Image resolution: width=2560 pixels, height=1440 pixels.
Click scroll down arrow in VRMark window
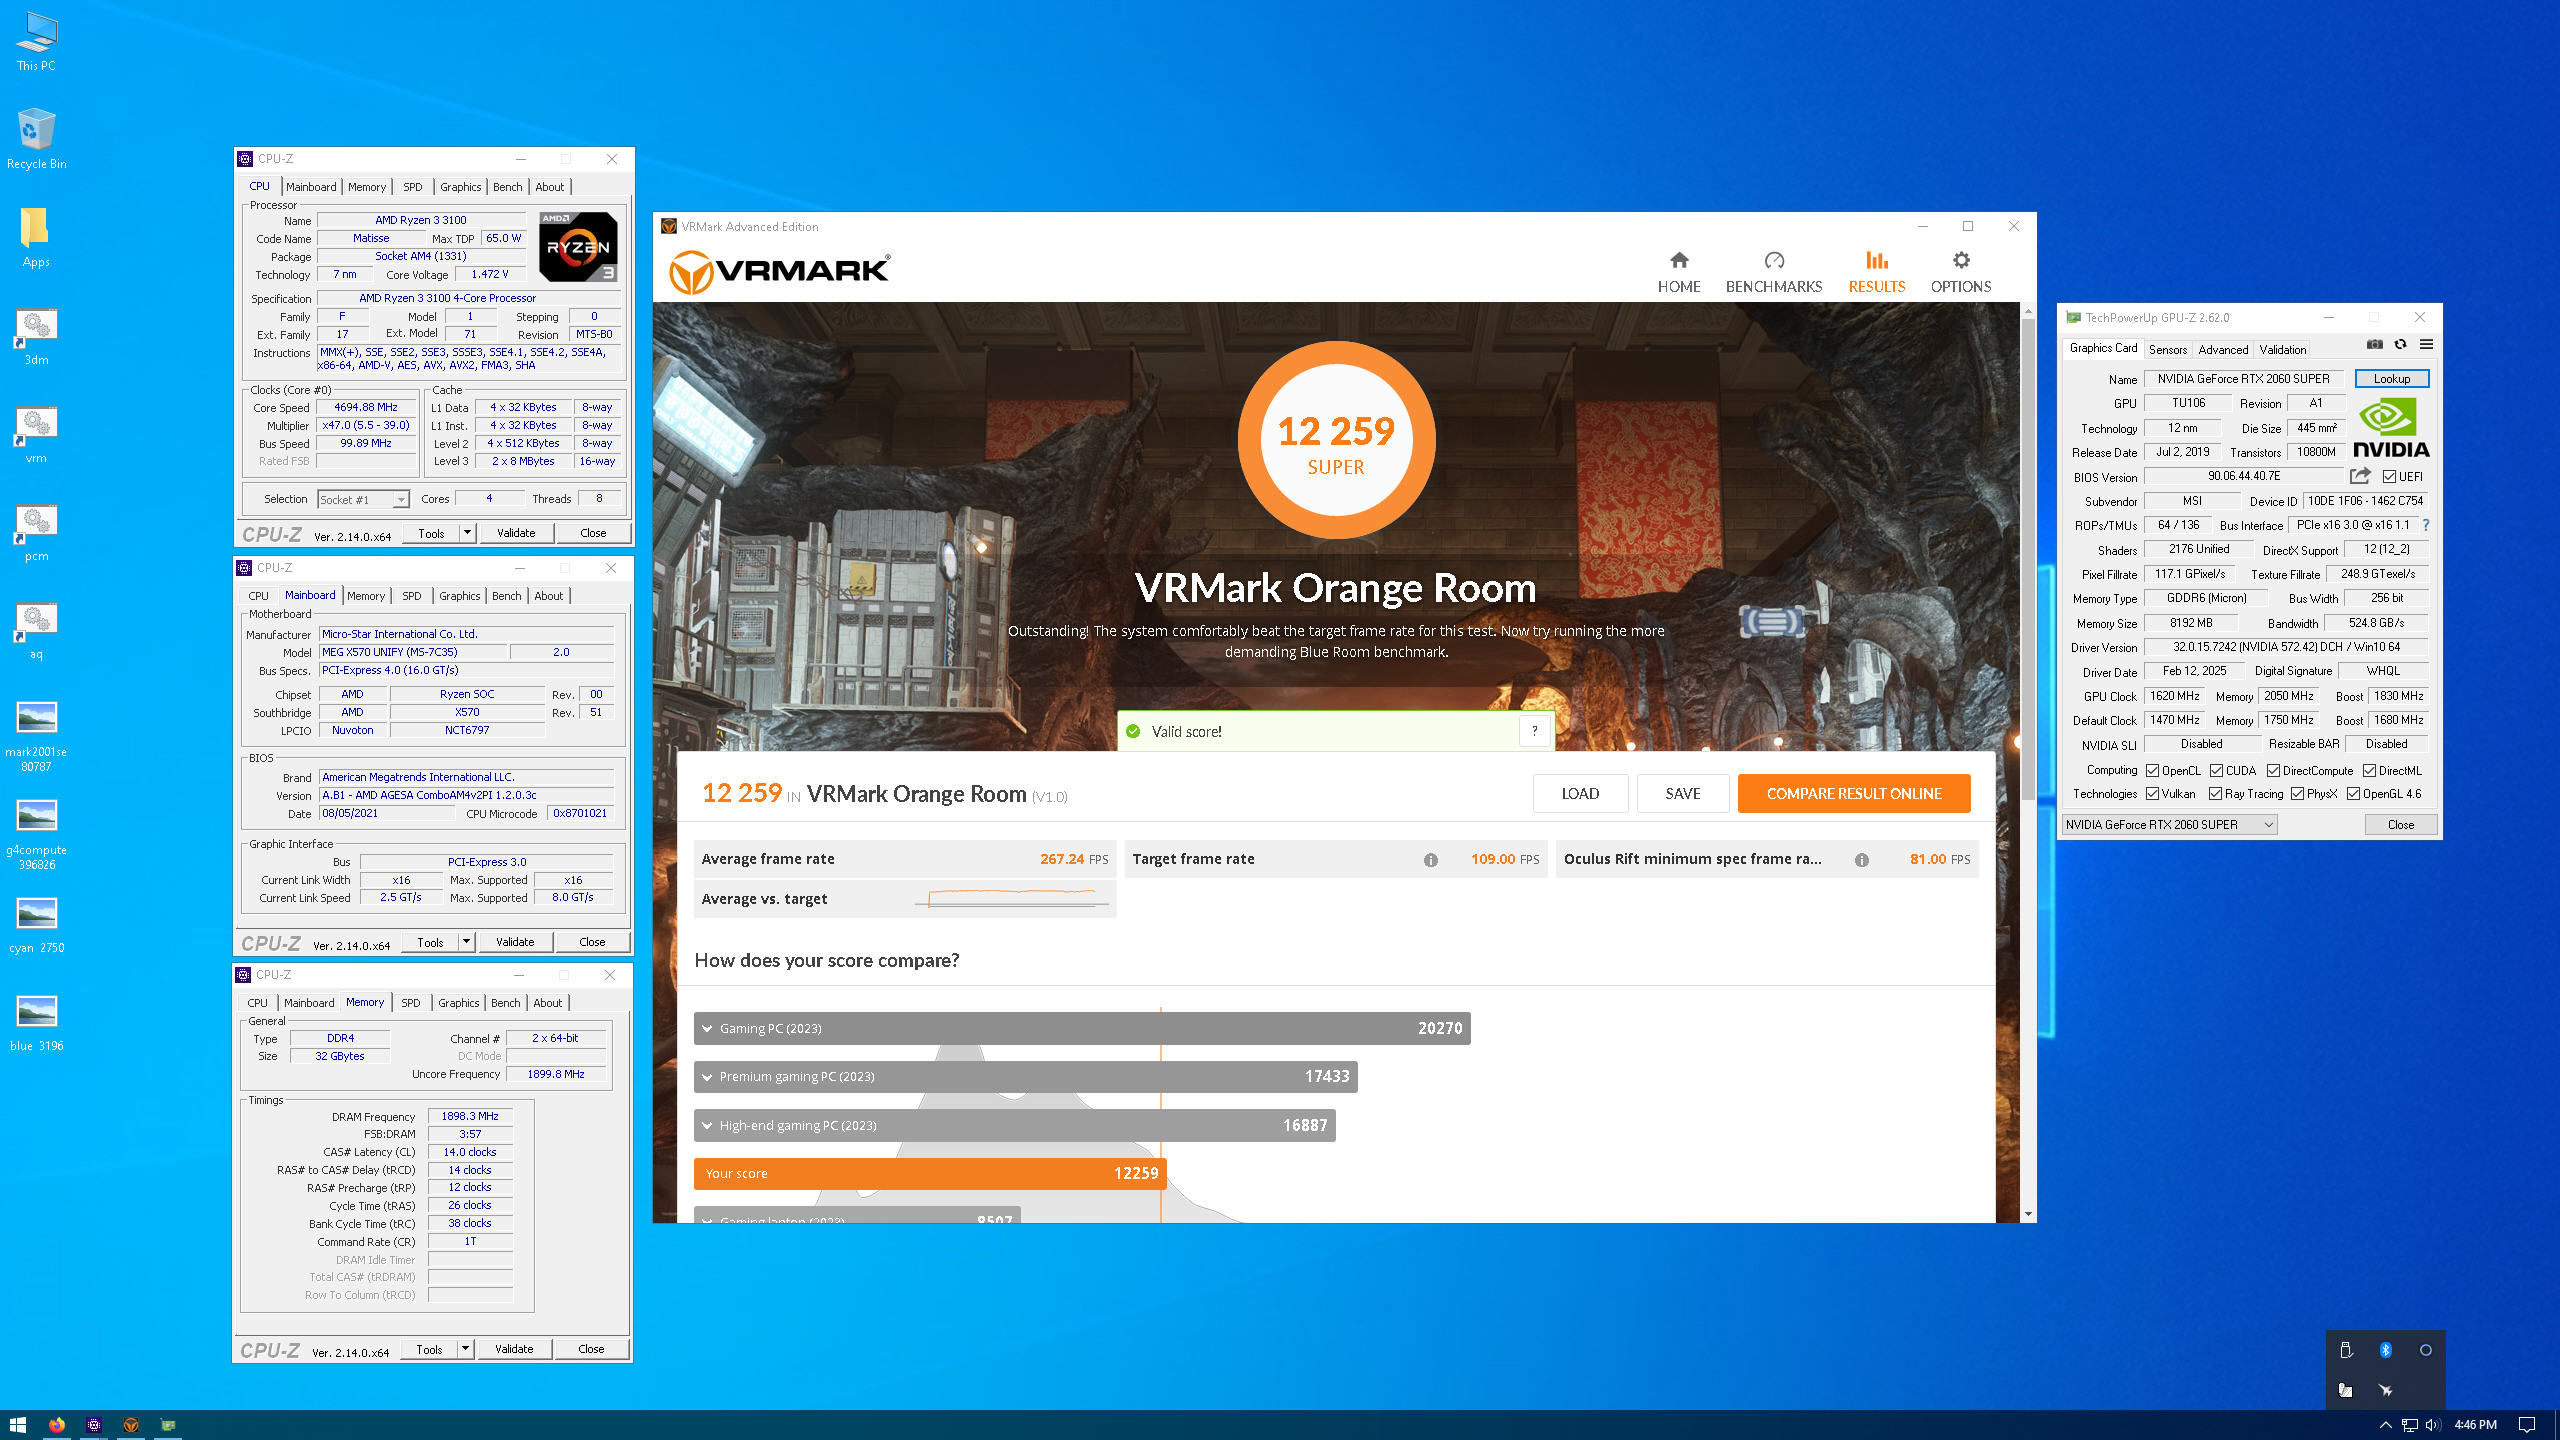(x=2028, y=1214)
